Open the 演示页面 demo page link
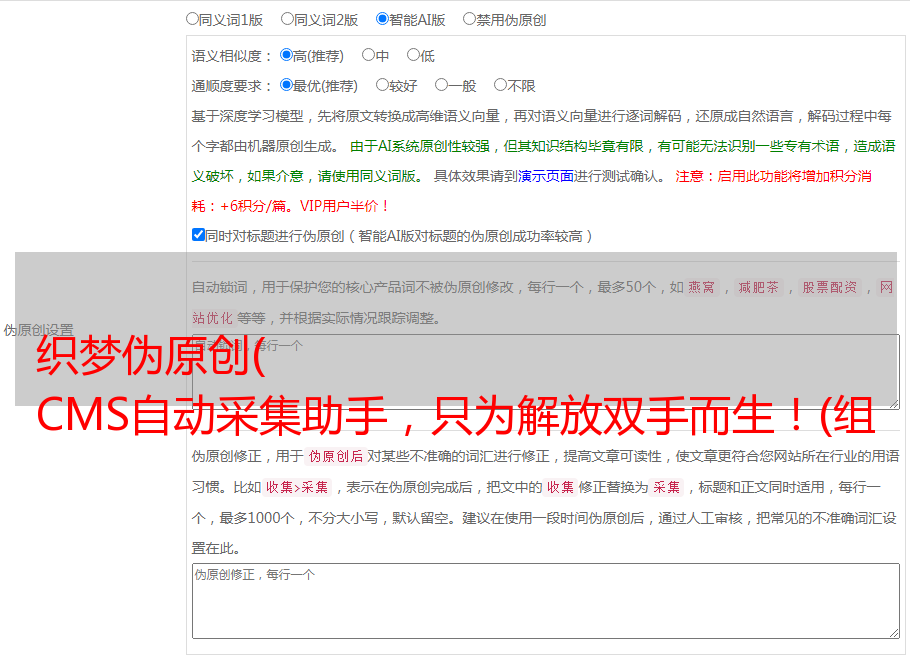This screenshot has width=911, height=658. point(546,176)
